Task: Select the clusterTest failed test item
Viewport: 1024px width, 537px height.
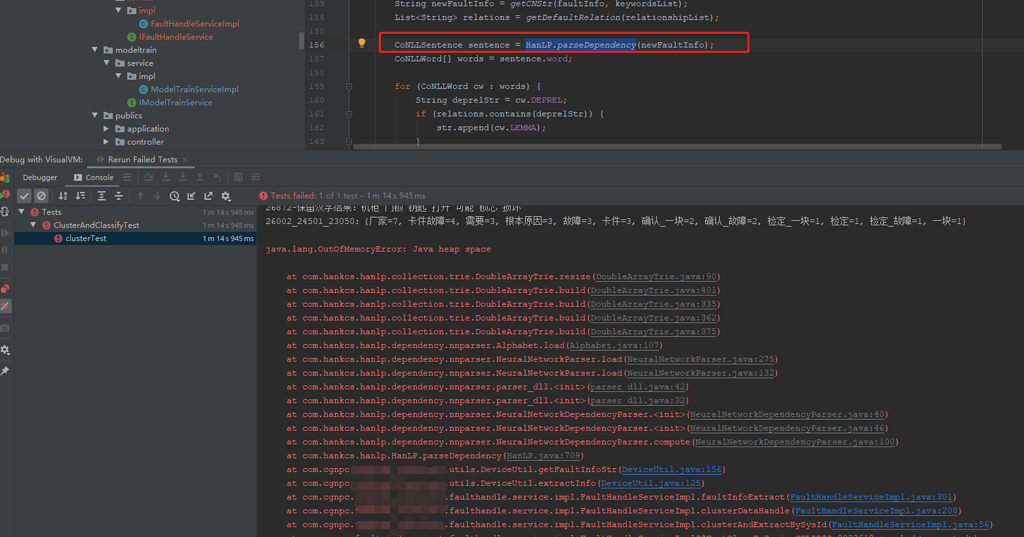Action: [85, 238]
